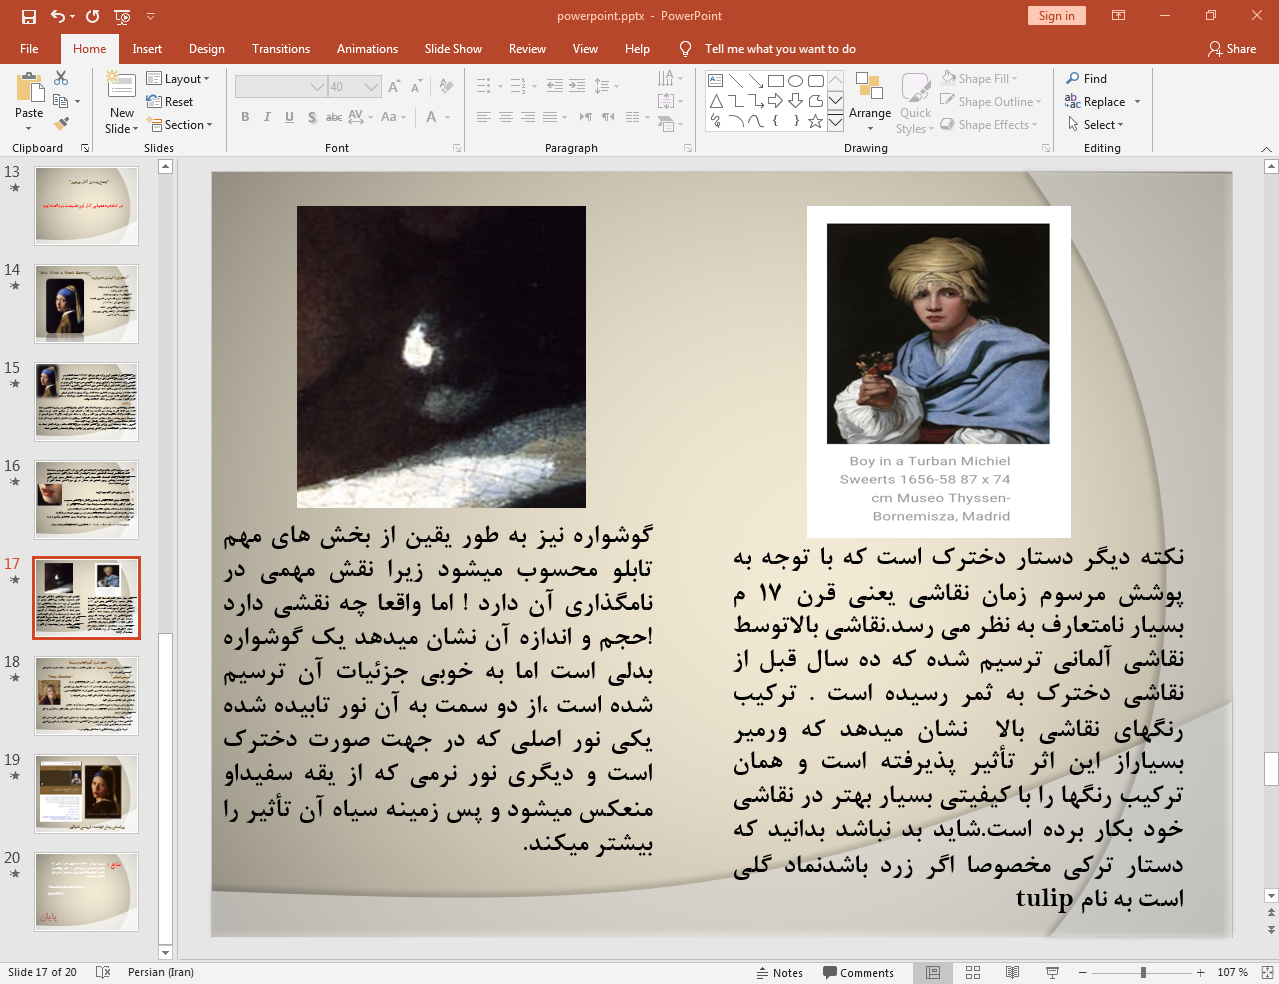1279x984 pixels.
Task: Select slide 14 thumbnail
Action: tap(87, 304)
